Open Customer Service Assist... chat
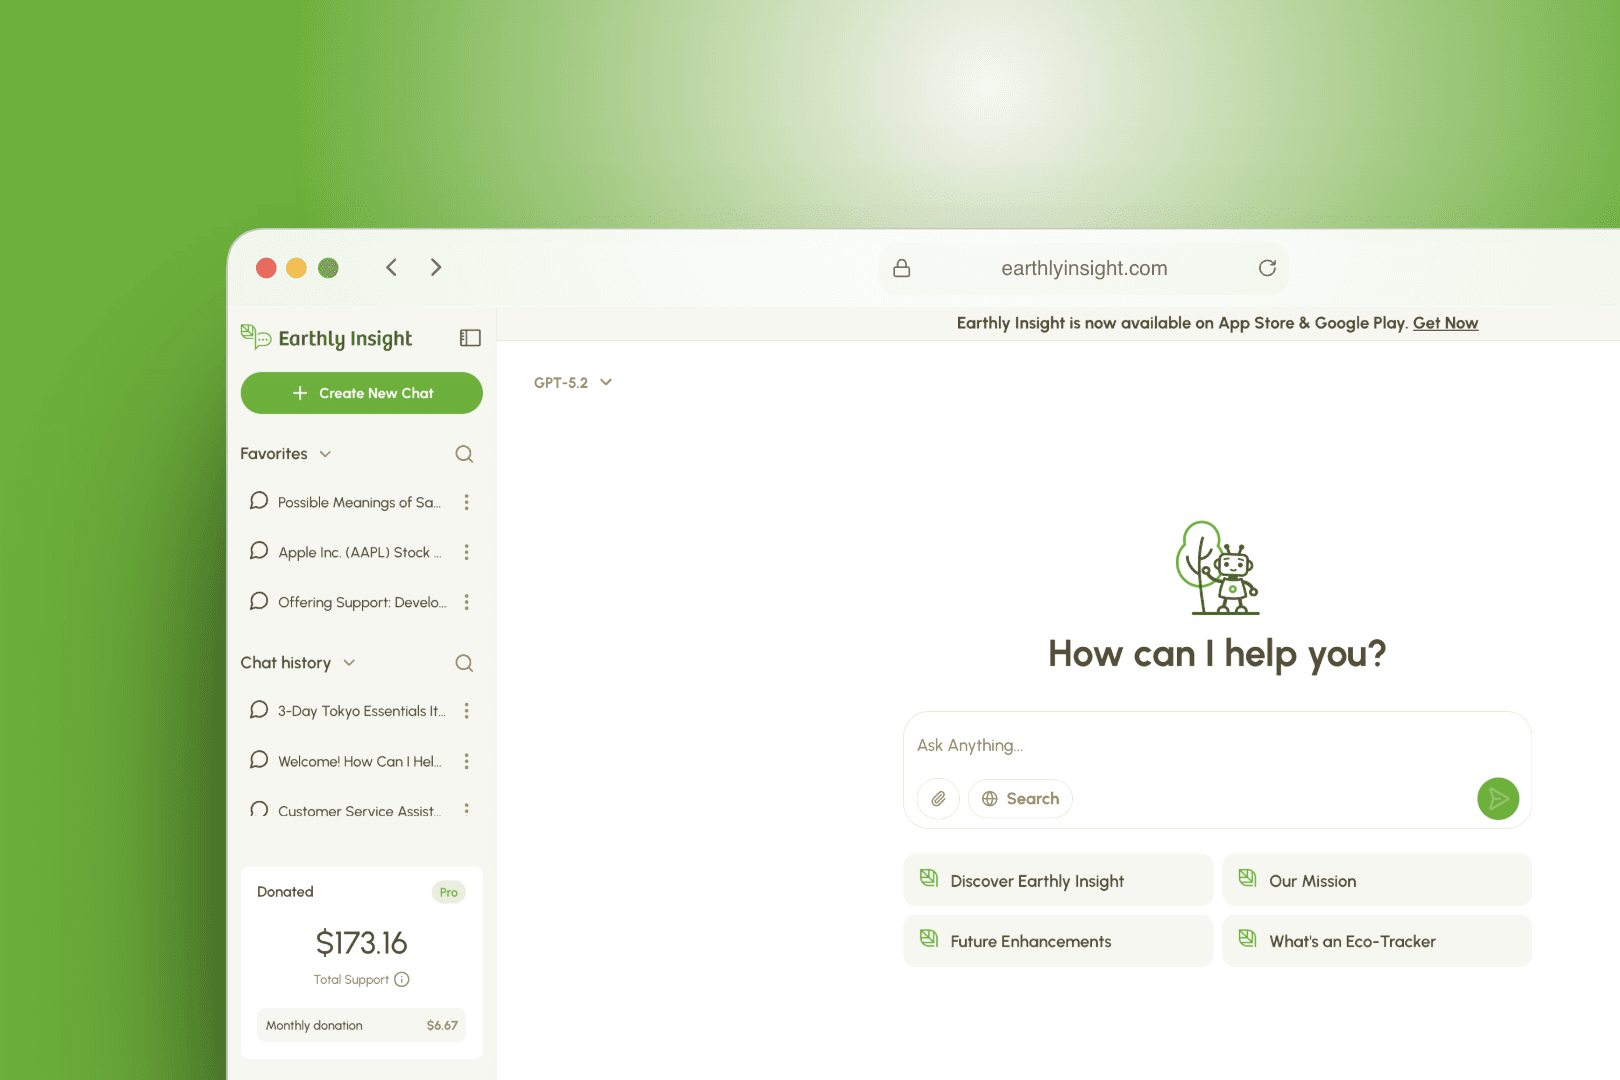Image resolution: width=1620 pixels, height=1080 pixels. click(x=345, y=810)
